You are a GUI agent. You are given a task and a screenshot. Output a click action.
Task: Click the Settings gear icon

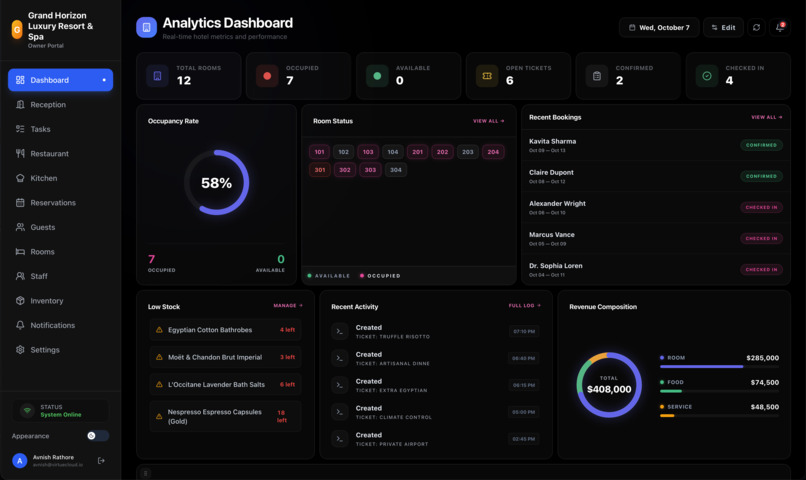click(20, 350)
